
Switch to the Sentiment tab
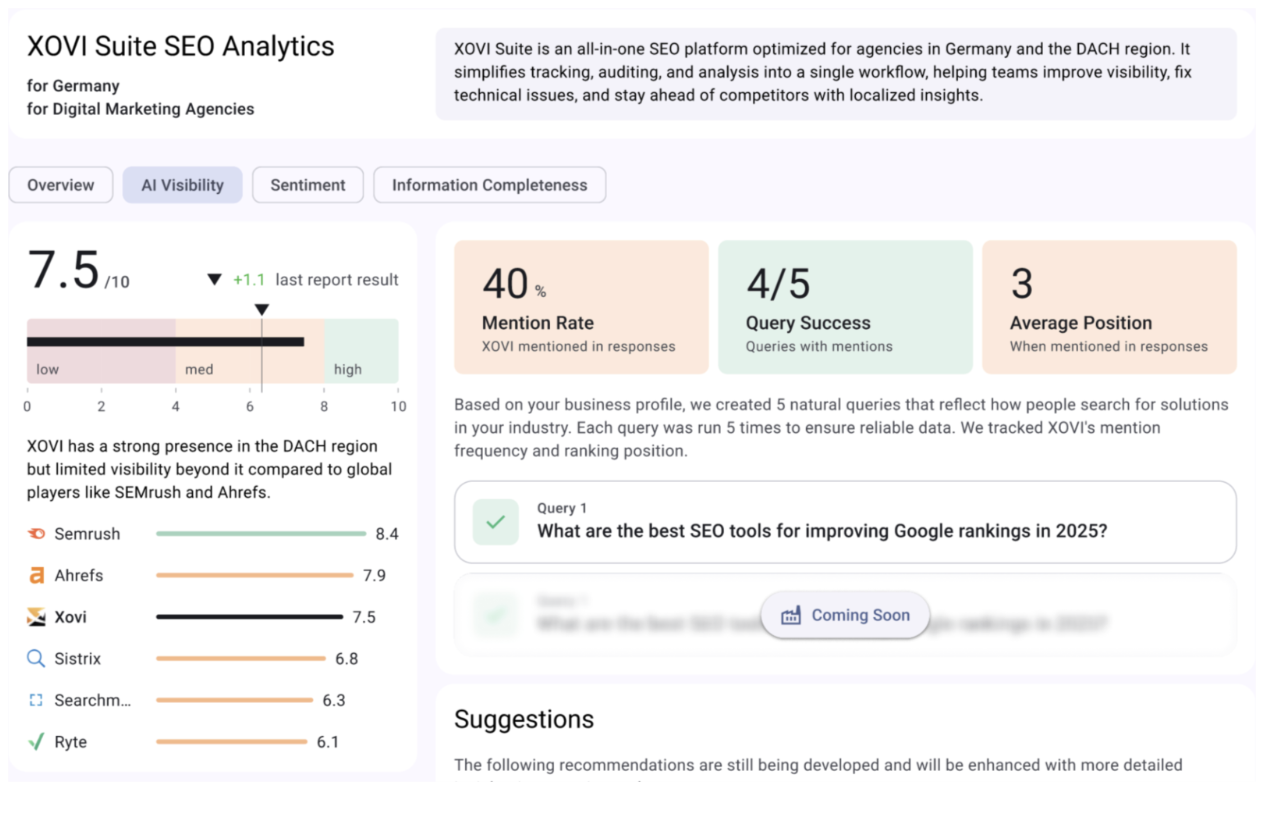pyautogui.click(x=308, y=185)
